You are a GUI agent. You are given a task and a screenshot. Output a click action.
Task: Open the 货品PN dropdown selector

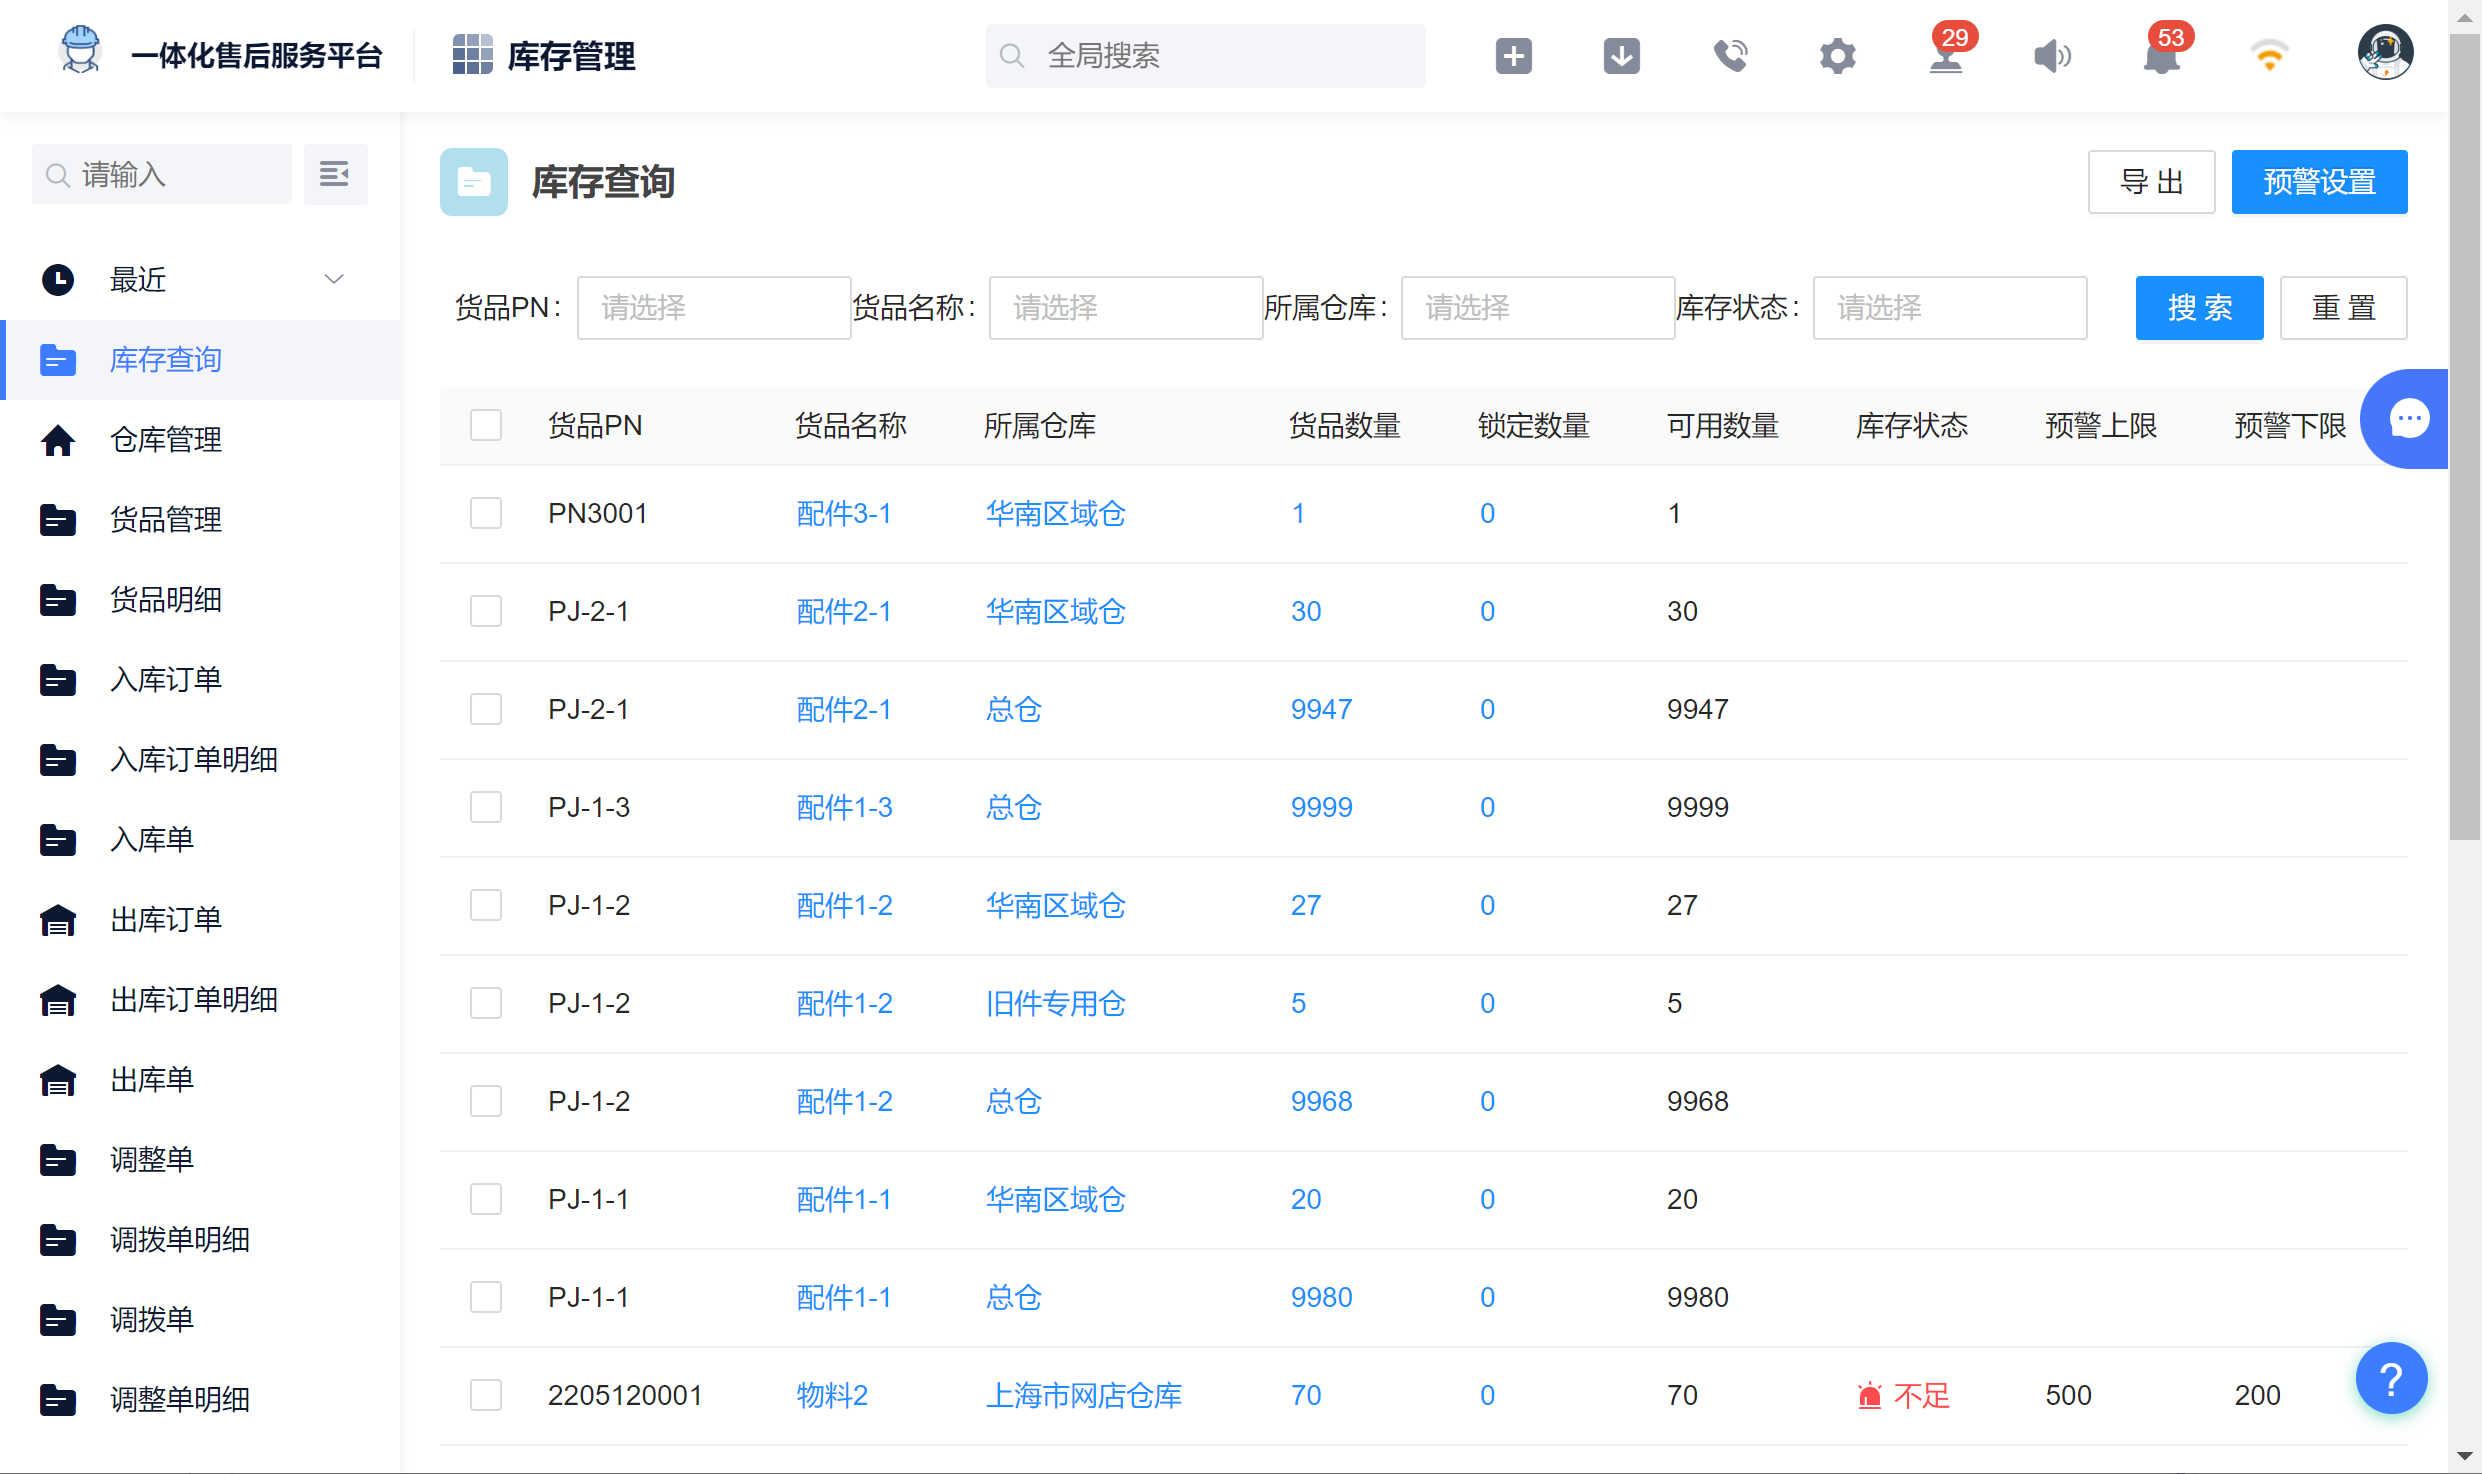714,307
